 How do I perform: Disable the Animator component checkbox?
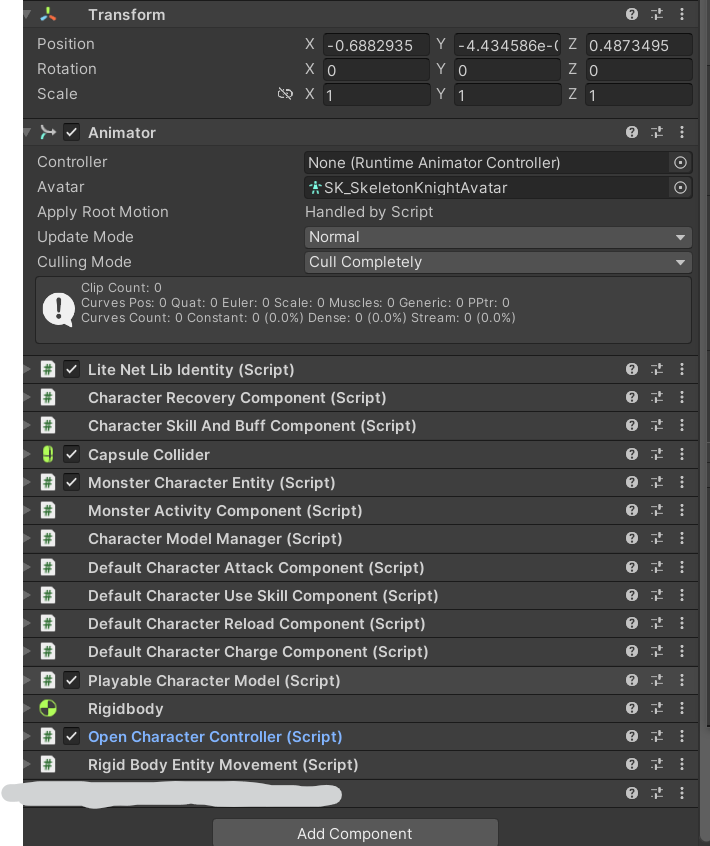click(70, 132)
